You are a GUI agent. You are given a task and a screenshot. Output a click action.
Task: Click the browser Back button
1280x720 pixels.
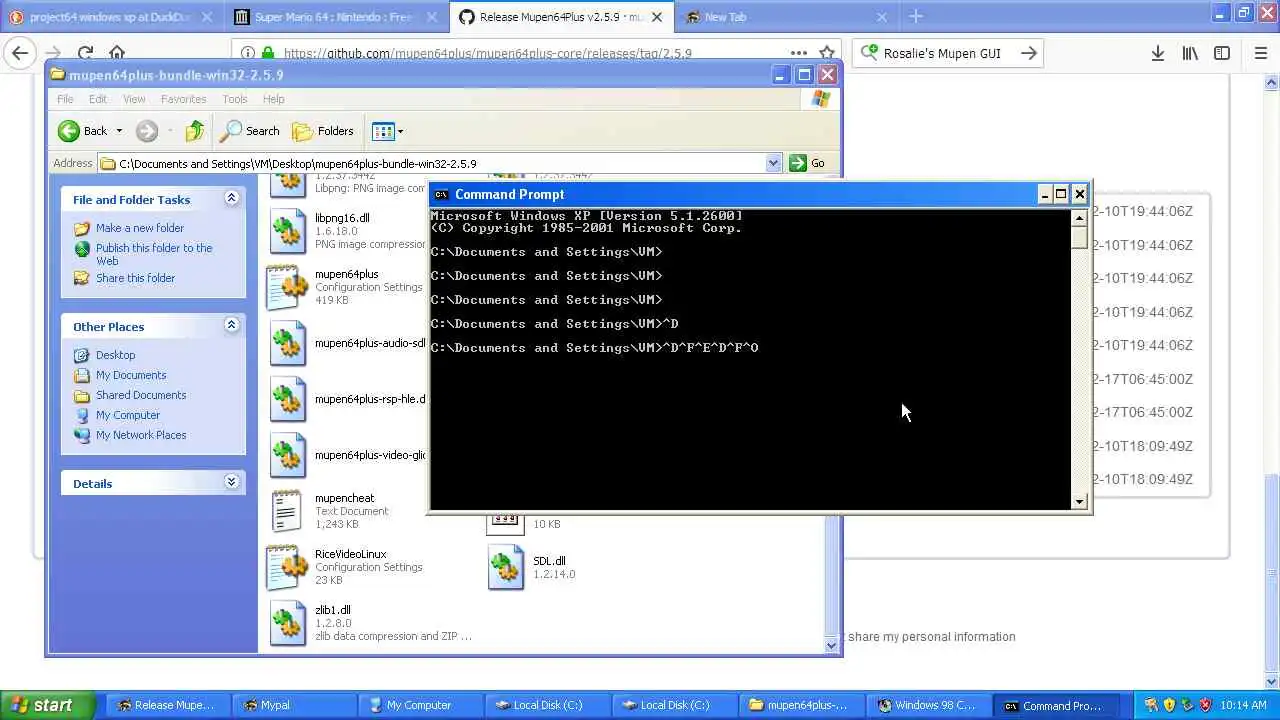click(20, 53)
